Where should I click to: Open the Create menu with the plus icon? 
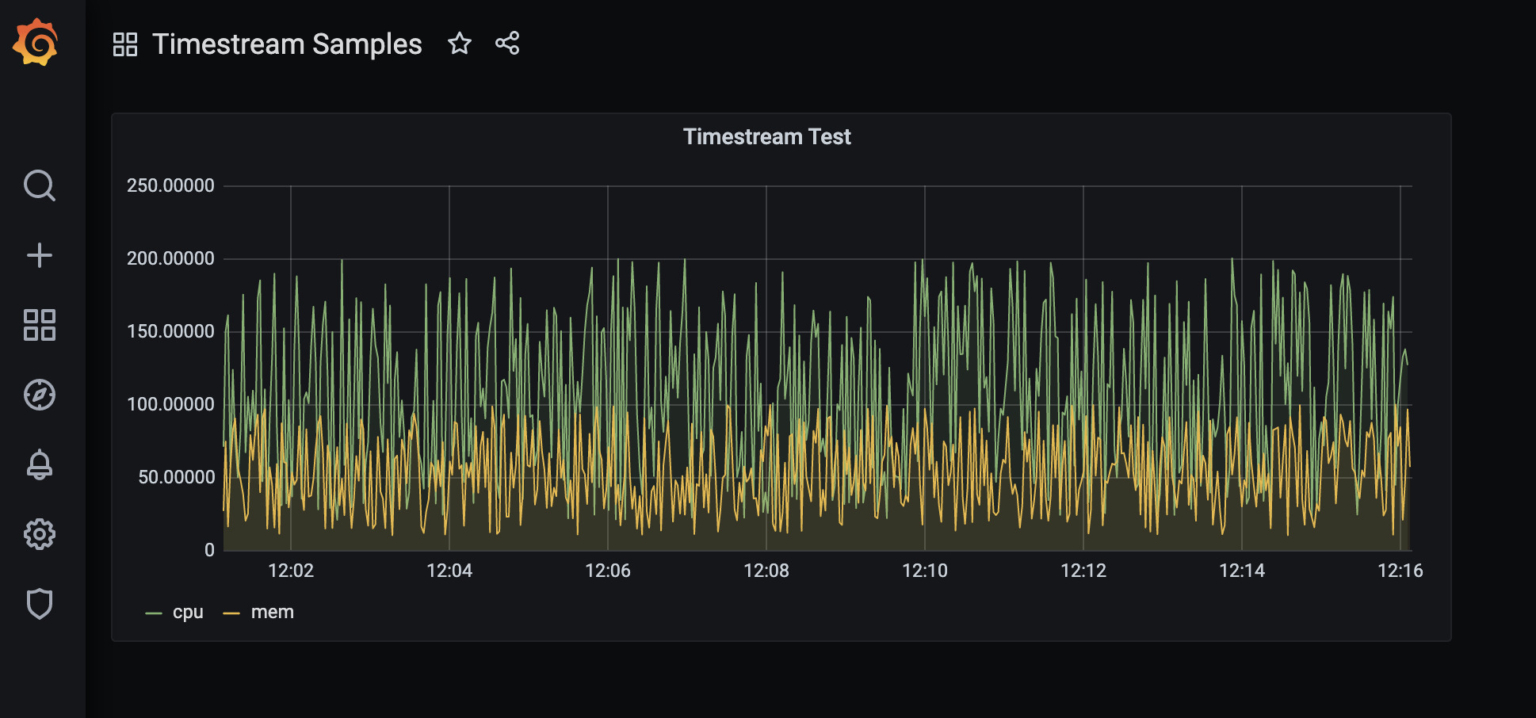tap(39, 254)
